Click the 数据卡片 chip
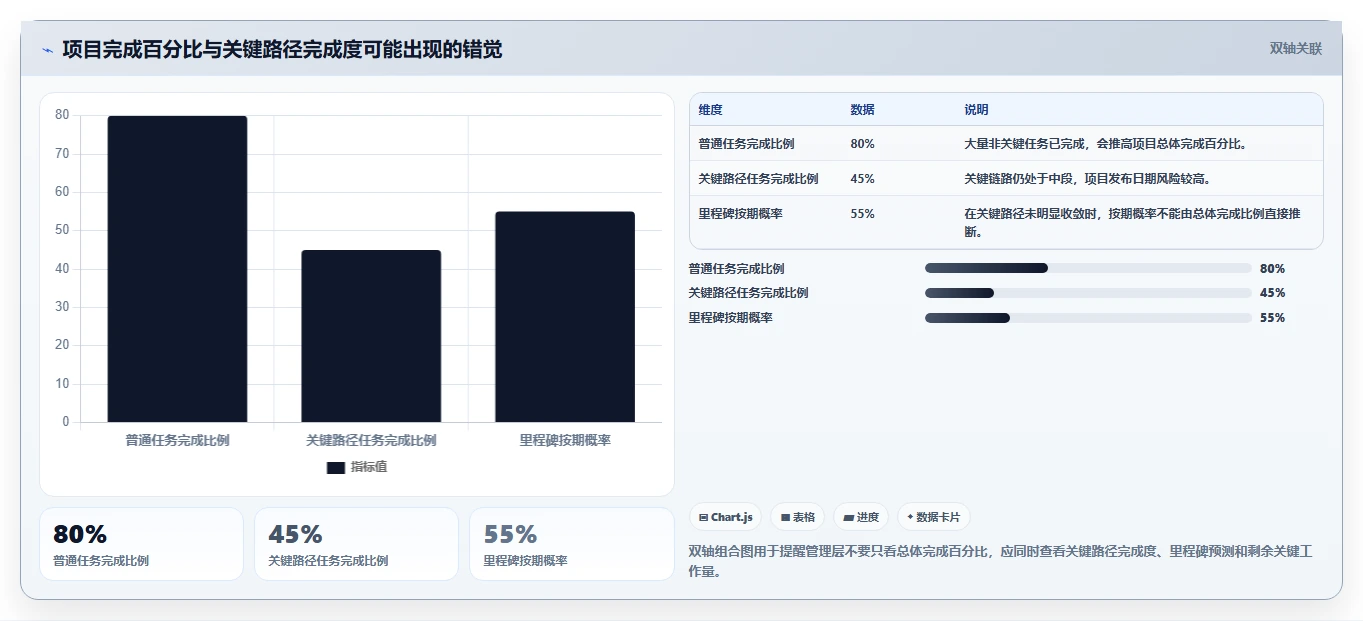This screenshot has width=1363, height=621. coord(933,517)
